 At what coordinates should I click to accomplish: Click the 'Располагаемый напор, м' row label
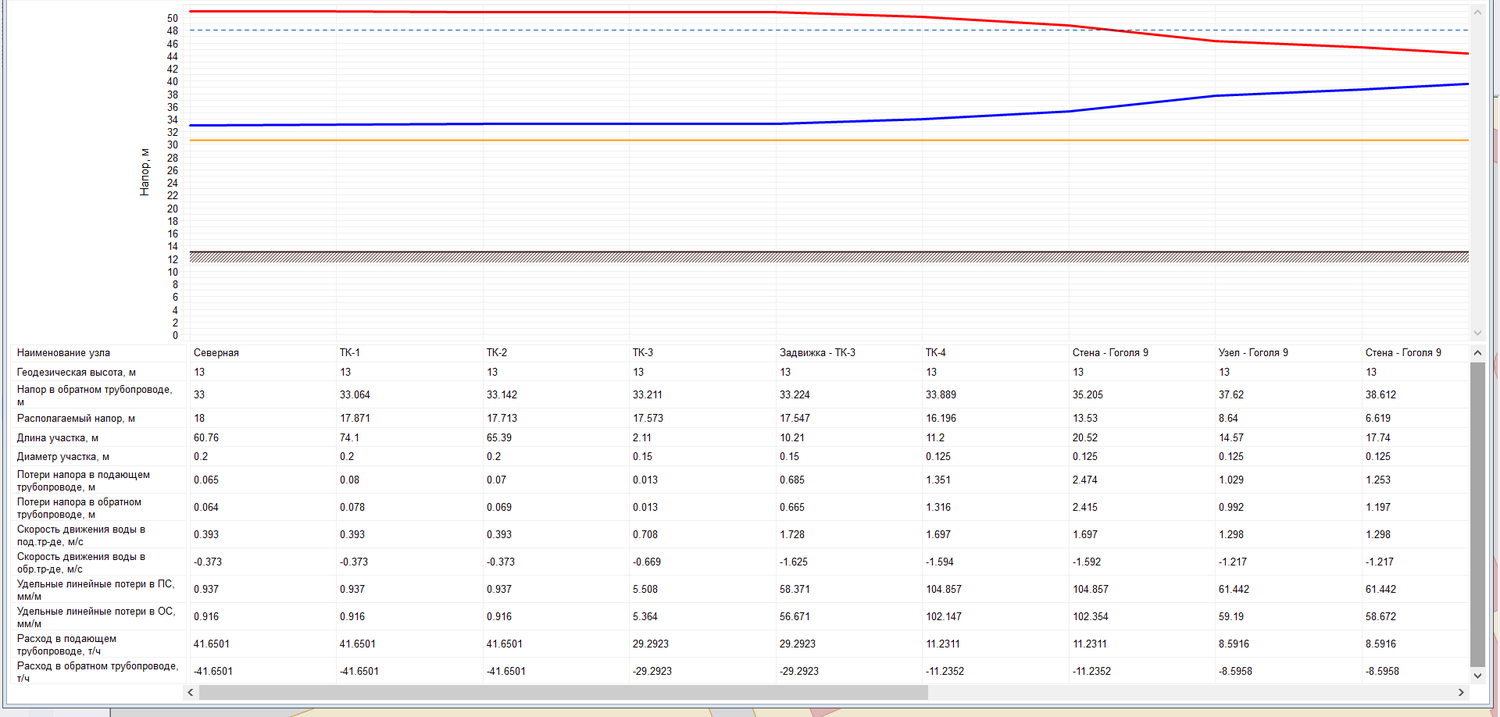75,418
